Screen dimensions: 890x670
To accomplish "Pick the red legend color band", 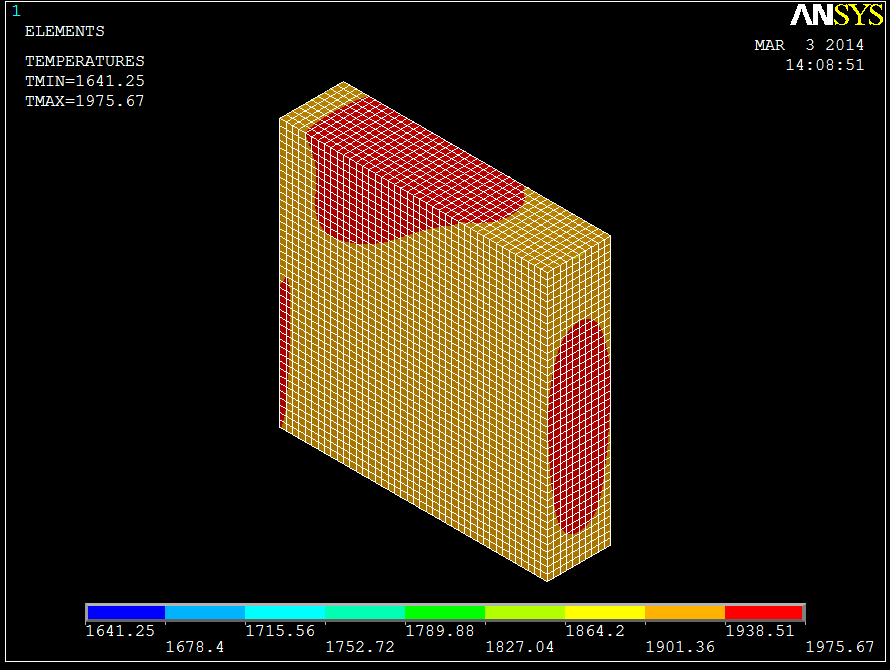I will click(764, 612).
